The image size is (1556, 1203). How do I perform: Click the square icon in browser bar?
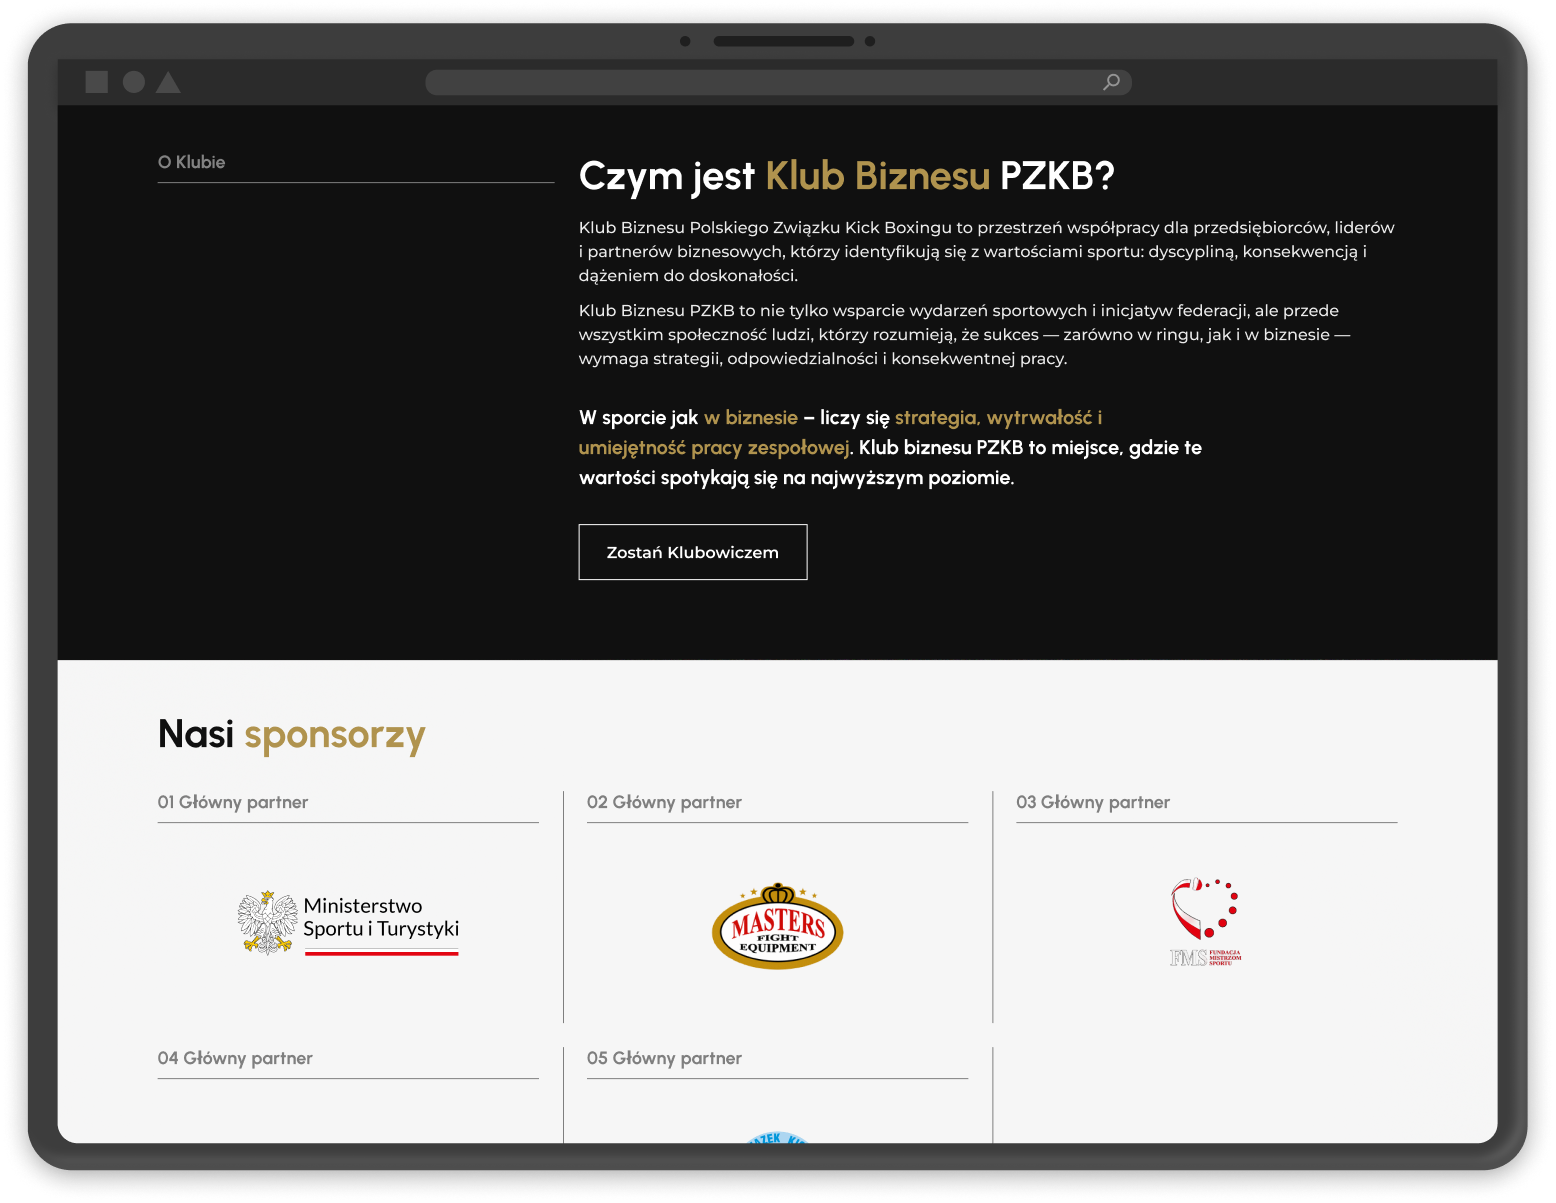point(97,82)
